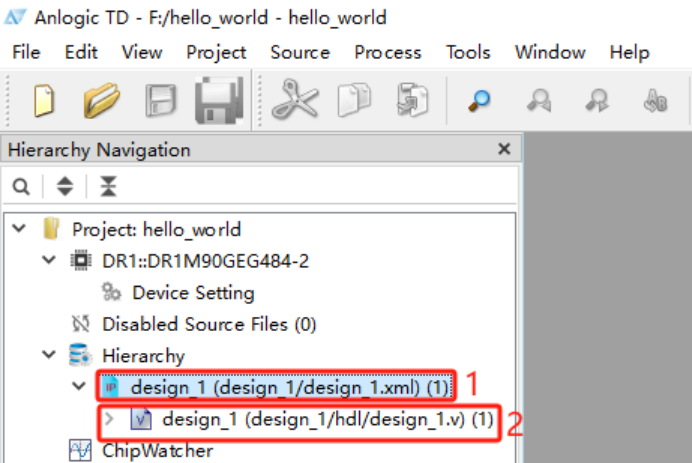Click the scissors Cut icon
Screen dimensions: 692x463
[x=295, y=99]
